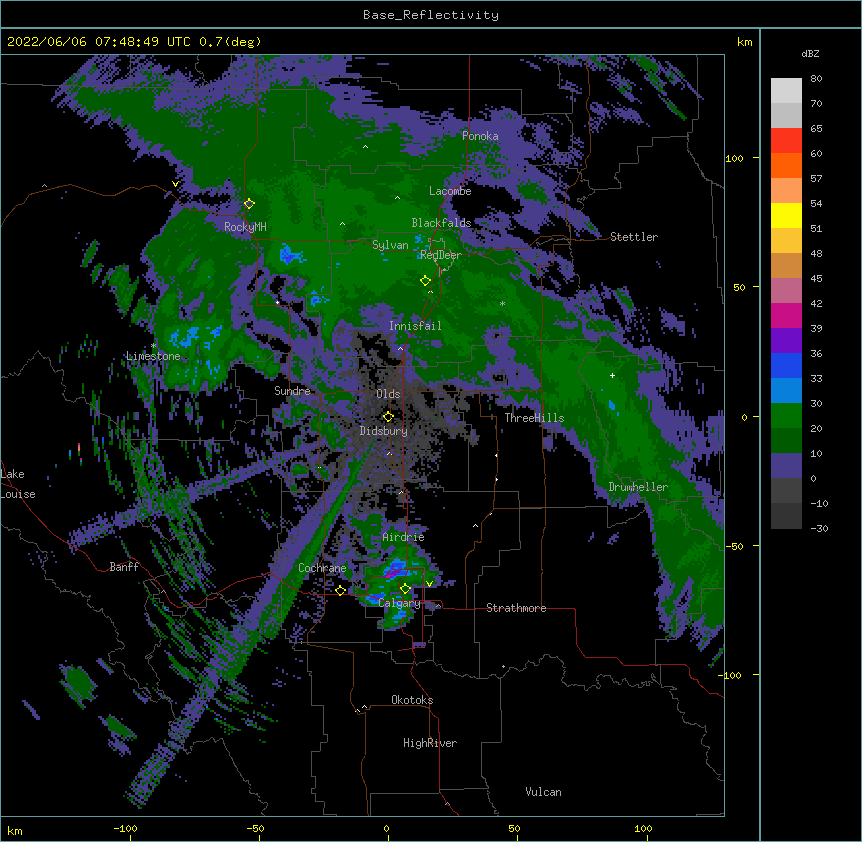
Task: Select the Innisfail town label
Action: click(x=415, y=326)
